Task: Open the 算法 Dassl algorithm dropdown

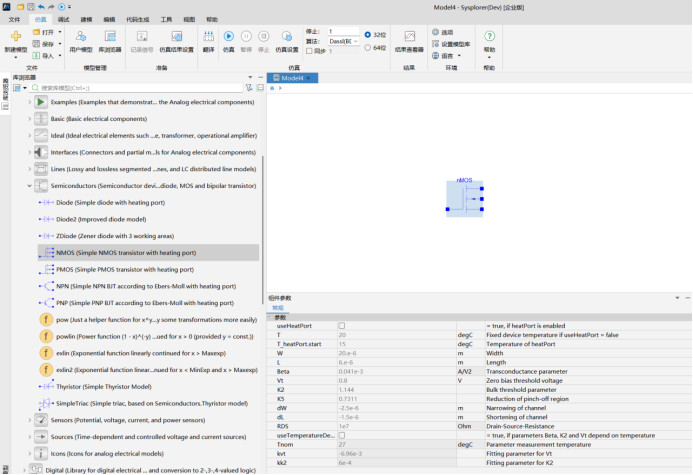Action: pos(343,41)
